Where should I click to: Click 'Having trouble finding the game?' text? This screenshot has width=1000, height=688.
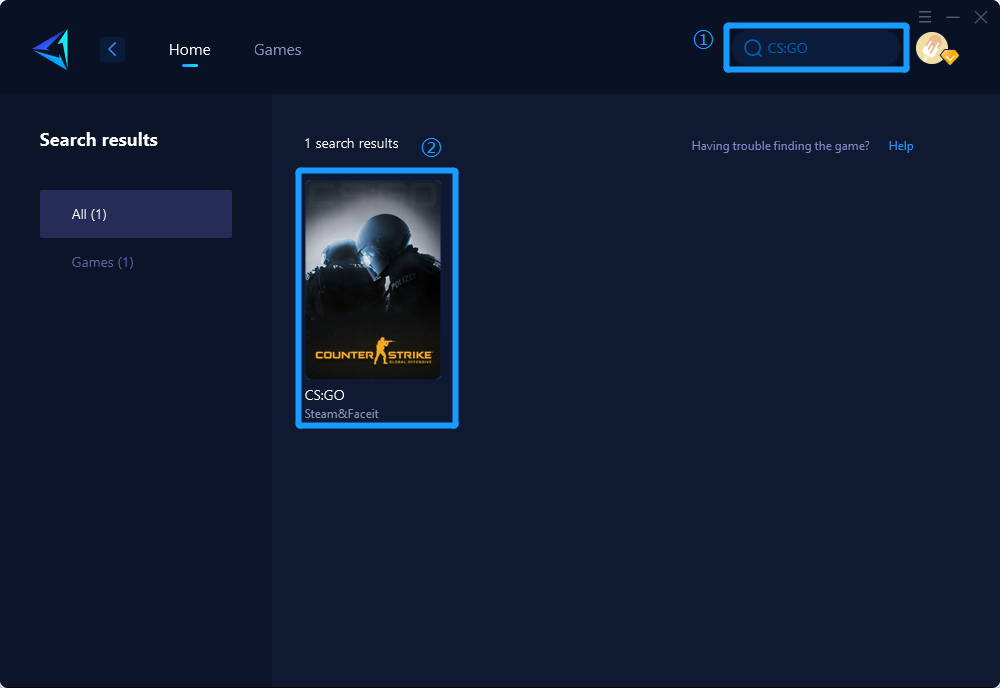click(781, 146)
